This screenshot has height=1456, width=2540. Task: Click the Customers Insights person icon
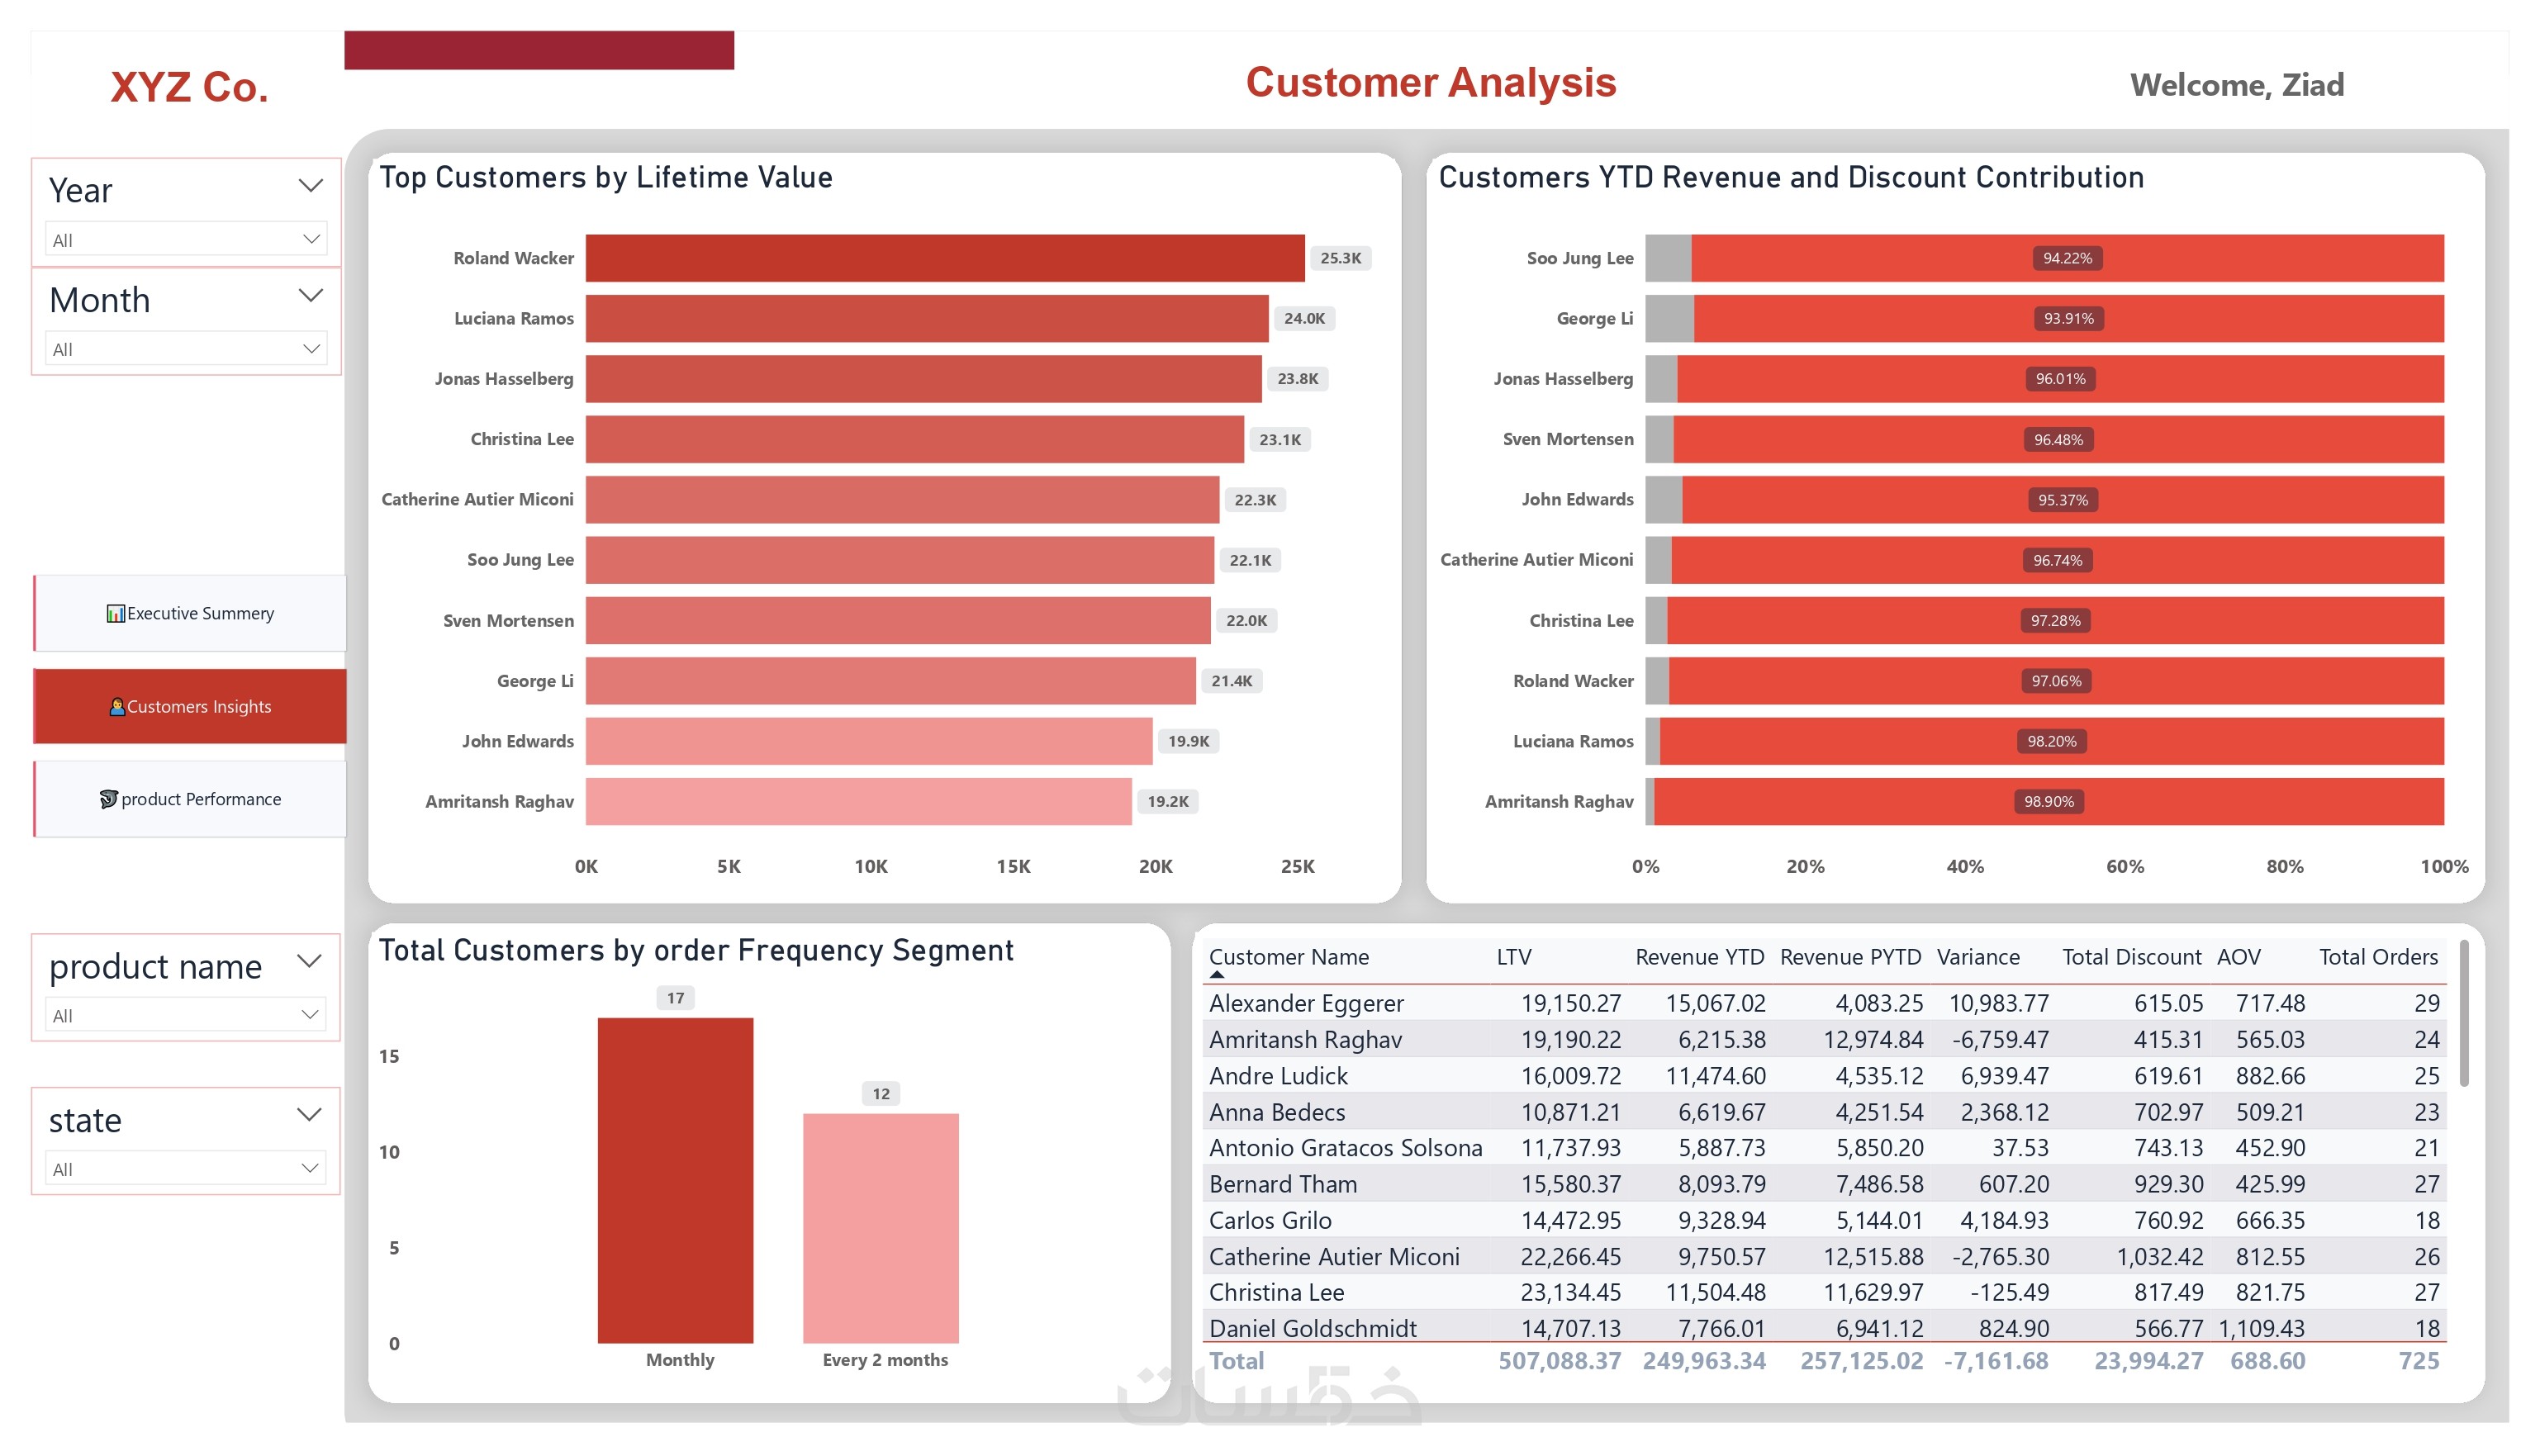117,707
